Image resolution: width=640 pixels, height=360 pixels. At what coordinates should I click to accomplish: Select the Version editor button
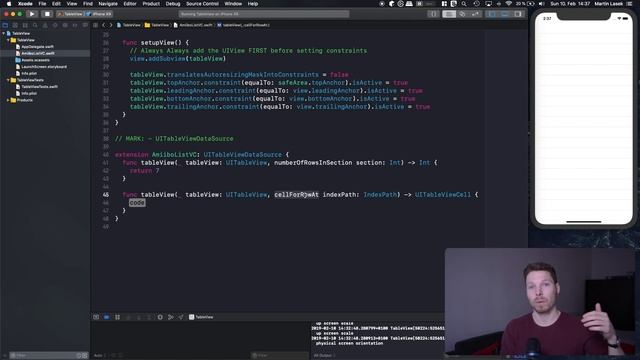point(475,14)
